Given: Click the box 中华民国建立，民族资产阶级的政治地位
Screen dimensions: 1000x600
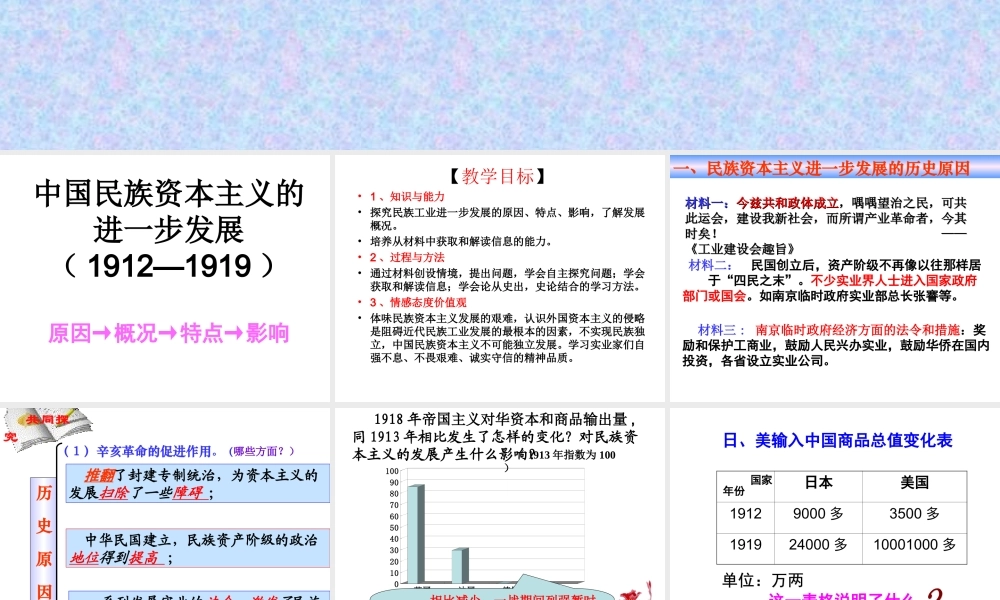Looking at the screenshot, I should click(198, 548).
